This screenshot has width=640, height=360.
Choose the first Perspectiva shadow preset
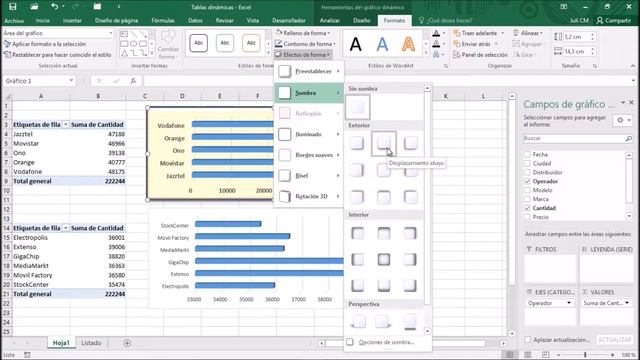click(358, 321)
